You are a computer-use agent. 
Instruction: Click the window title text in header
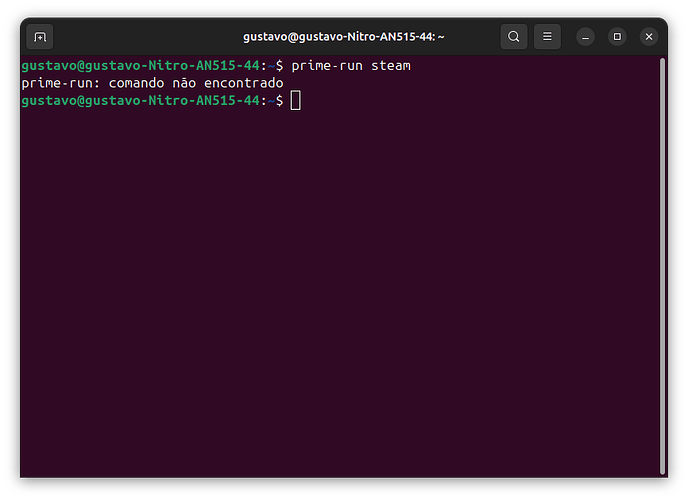(x=343, y=37)
